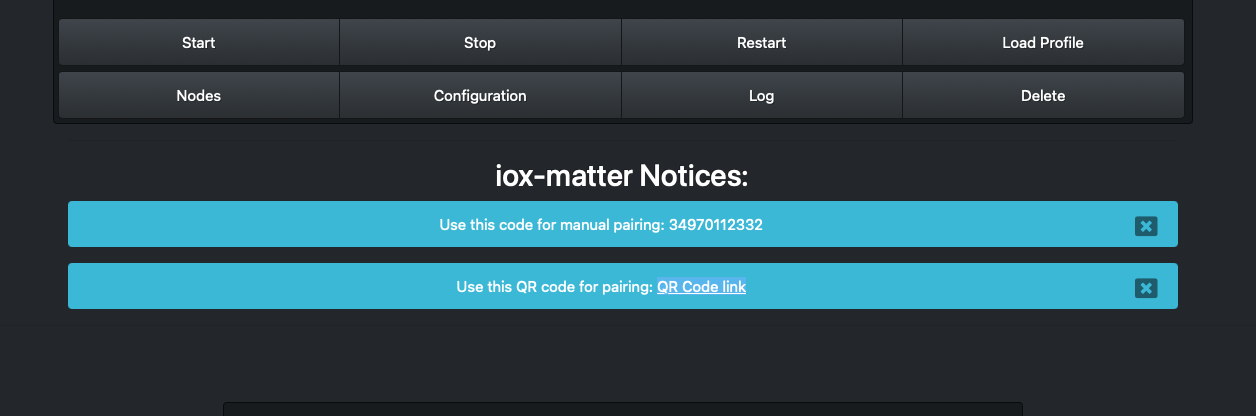This screenshot has width=1256, height=416.
Task: Stop the node server
Action: (480, 43)
